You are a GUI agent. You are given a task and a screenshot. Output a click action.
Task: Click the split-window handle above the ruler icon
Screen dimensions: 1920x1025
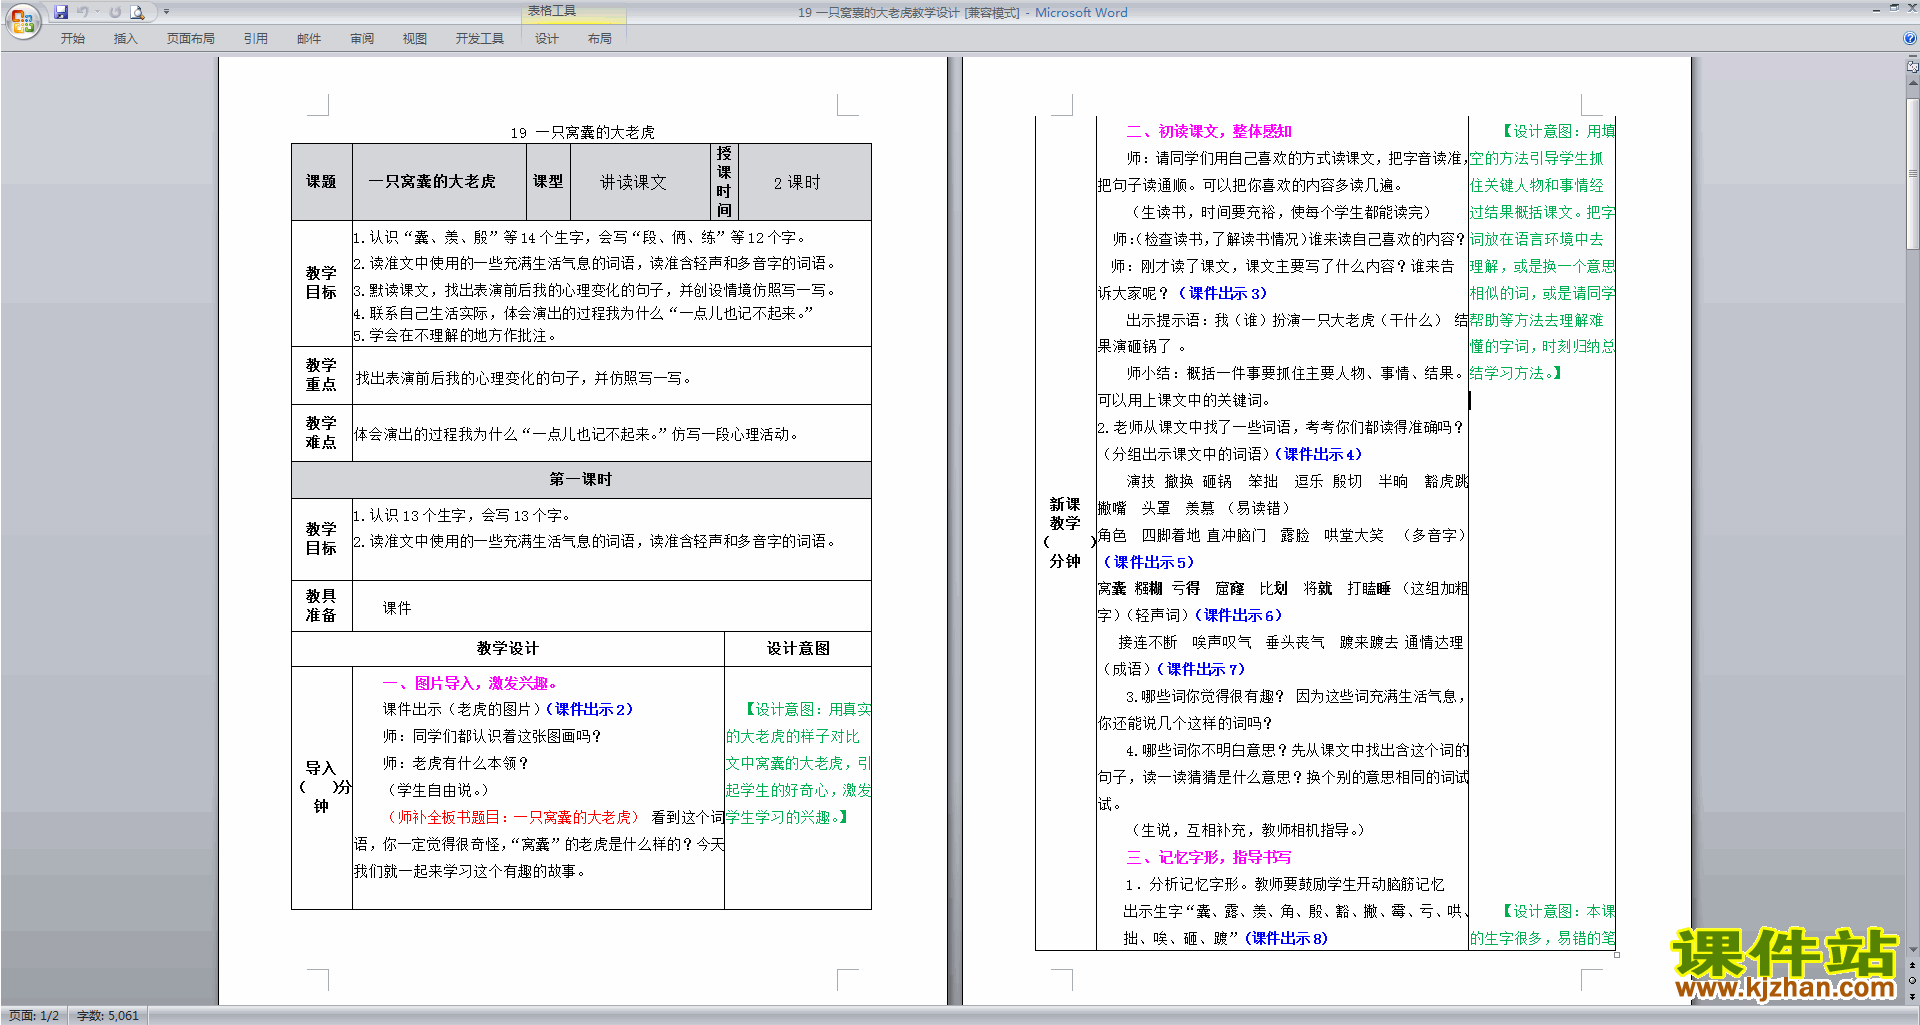pyautogui.click(x=1913, y=57)
